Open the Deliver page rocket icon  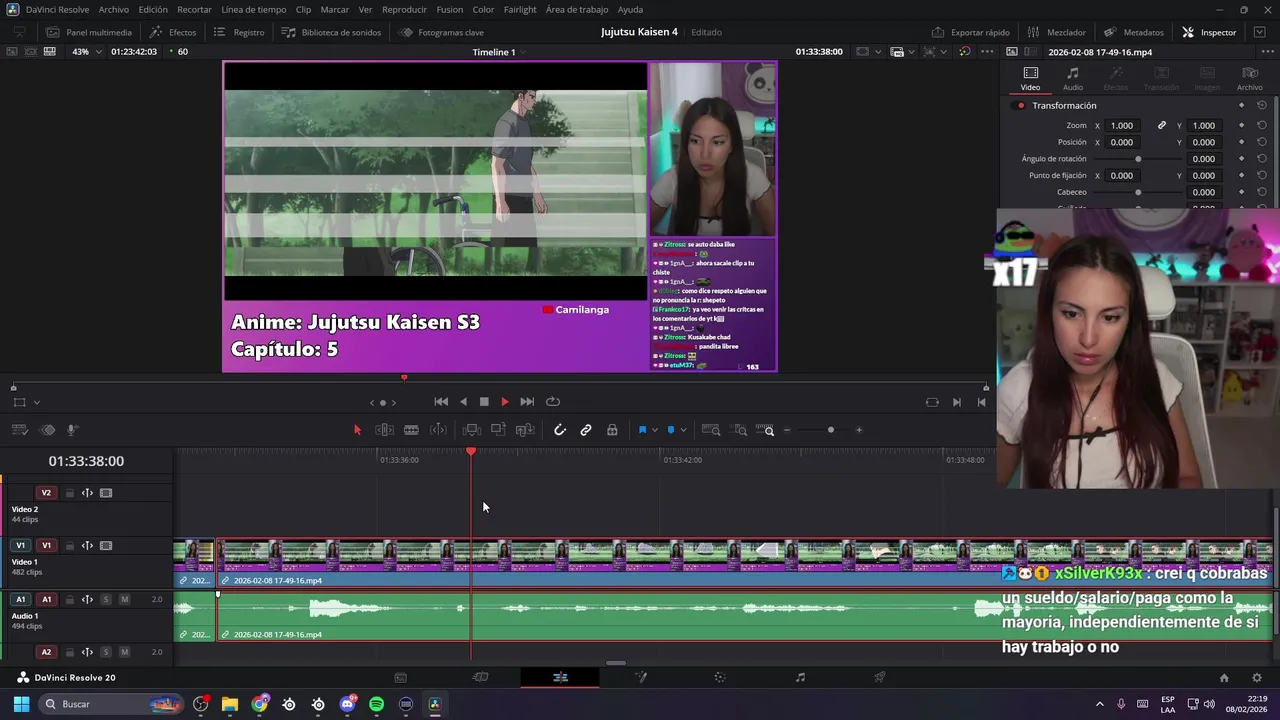(x=880, y=677)
